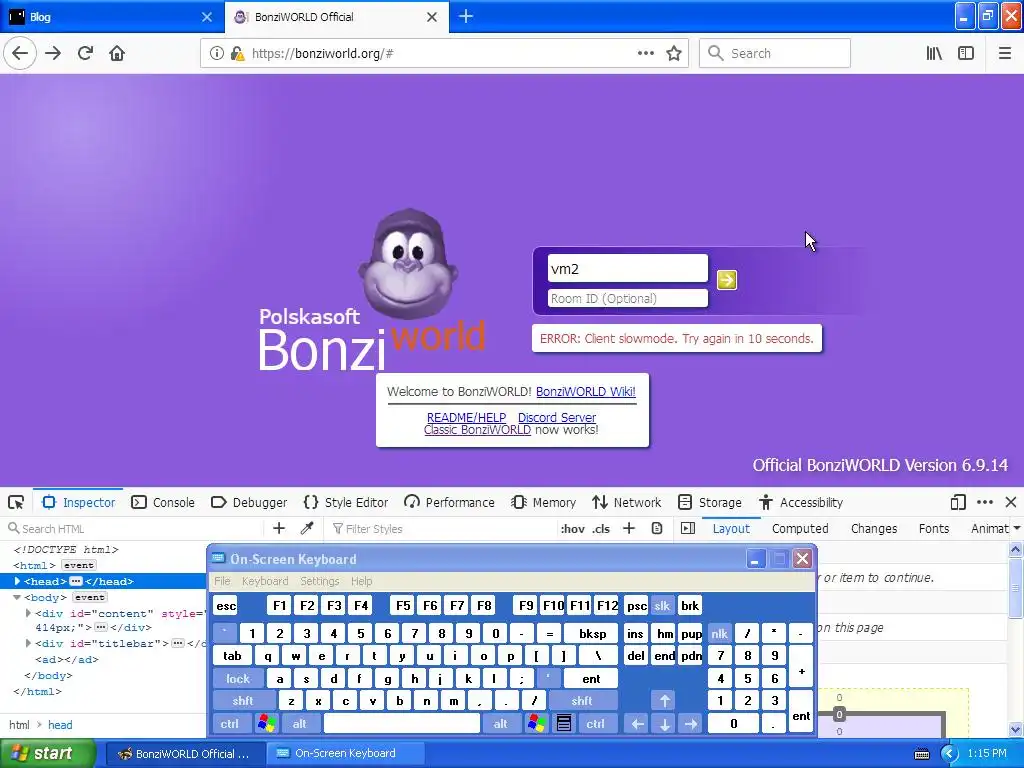Open the Classic BonziWORLD link
This screenshot has height=768, width=1024.
coord(477,430)
